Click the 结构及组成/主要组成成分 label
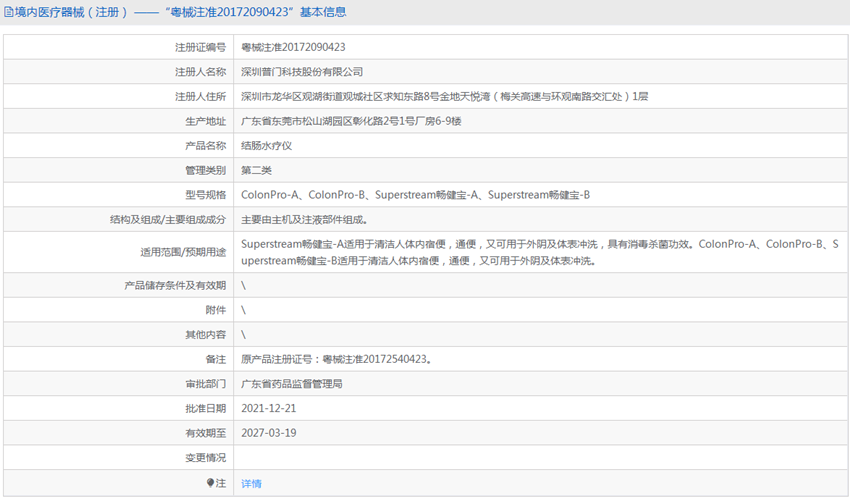 168,219
